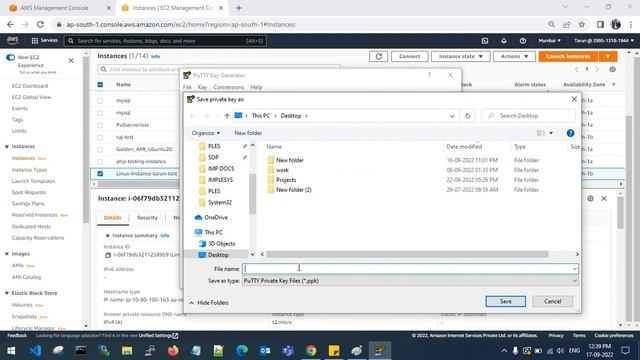Open the browser zoom magnifier icon
The image size is (640, 360).
pyautogui.click(x=551, y=24)
